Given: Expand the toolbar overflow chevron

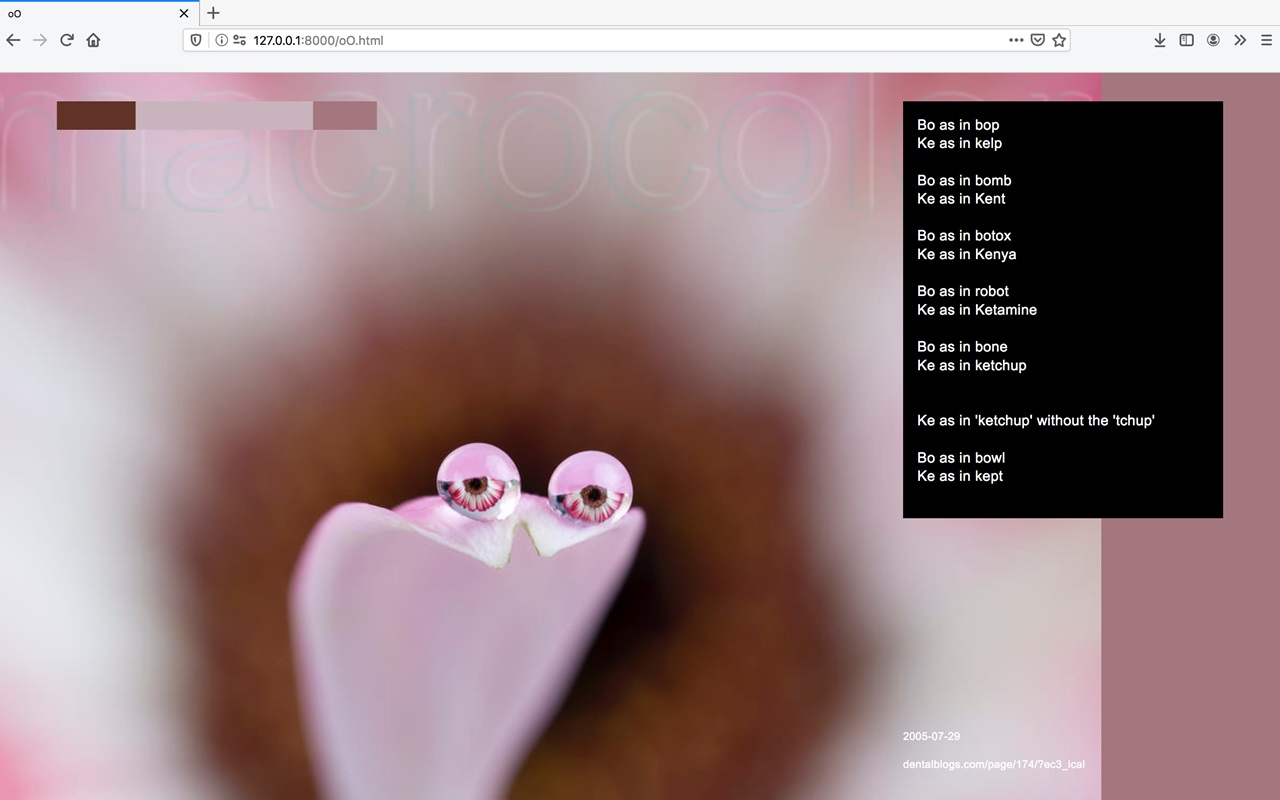Looking at the screenshot, I should (x=1240, y=40).
